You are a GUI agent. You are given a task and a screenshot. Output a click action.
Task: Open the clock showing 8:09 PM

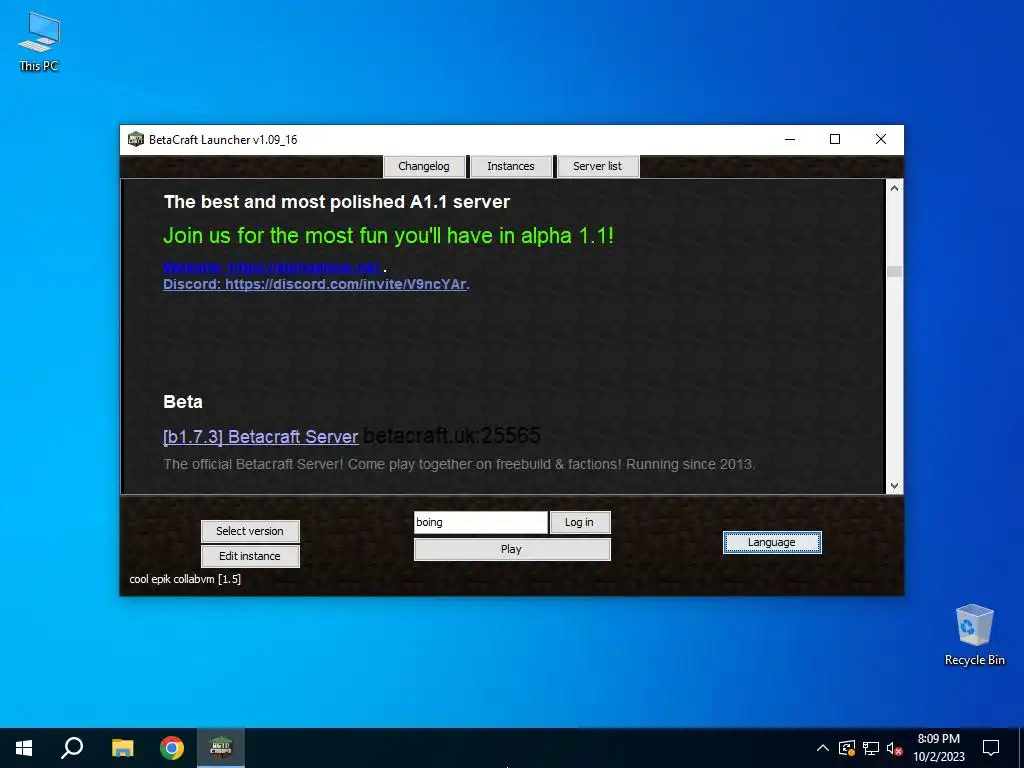pos(938,748)
